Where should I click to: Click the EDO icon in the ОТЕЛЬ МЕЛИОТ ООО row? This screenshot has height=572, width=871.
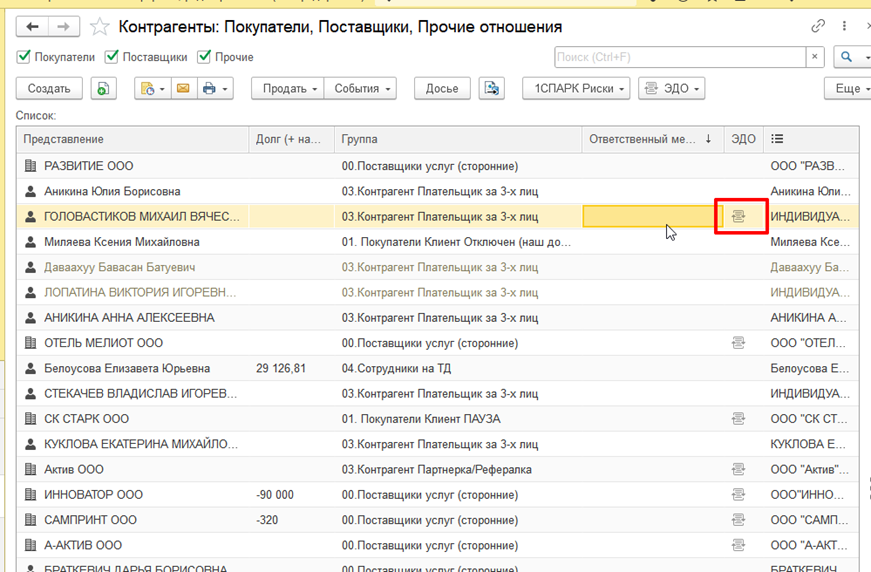(738, 343)
